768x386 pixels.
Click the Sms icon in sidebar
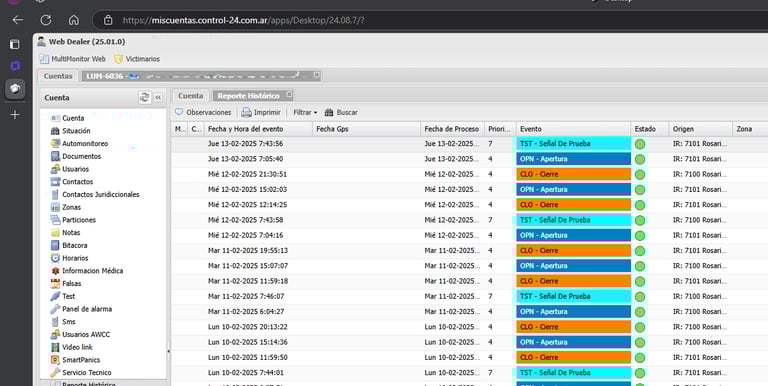click(x=55, y=322)
